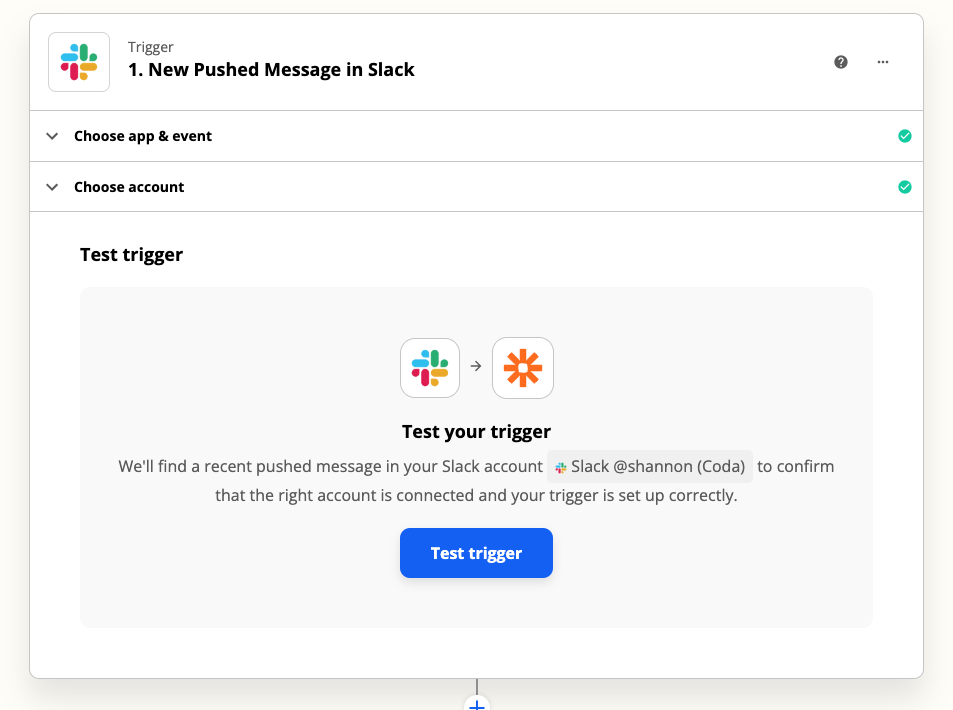The image size is (953, 710).
Task: Click the step title "1. New Pushed Message in Slack"
Action: [x=271, y=70]
